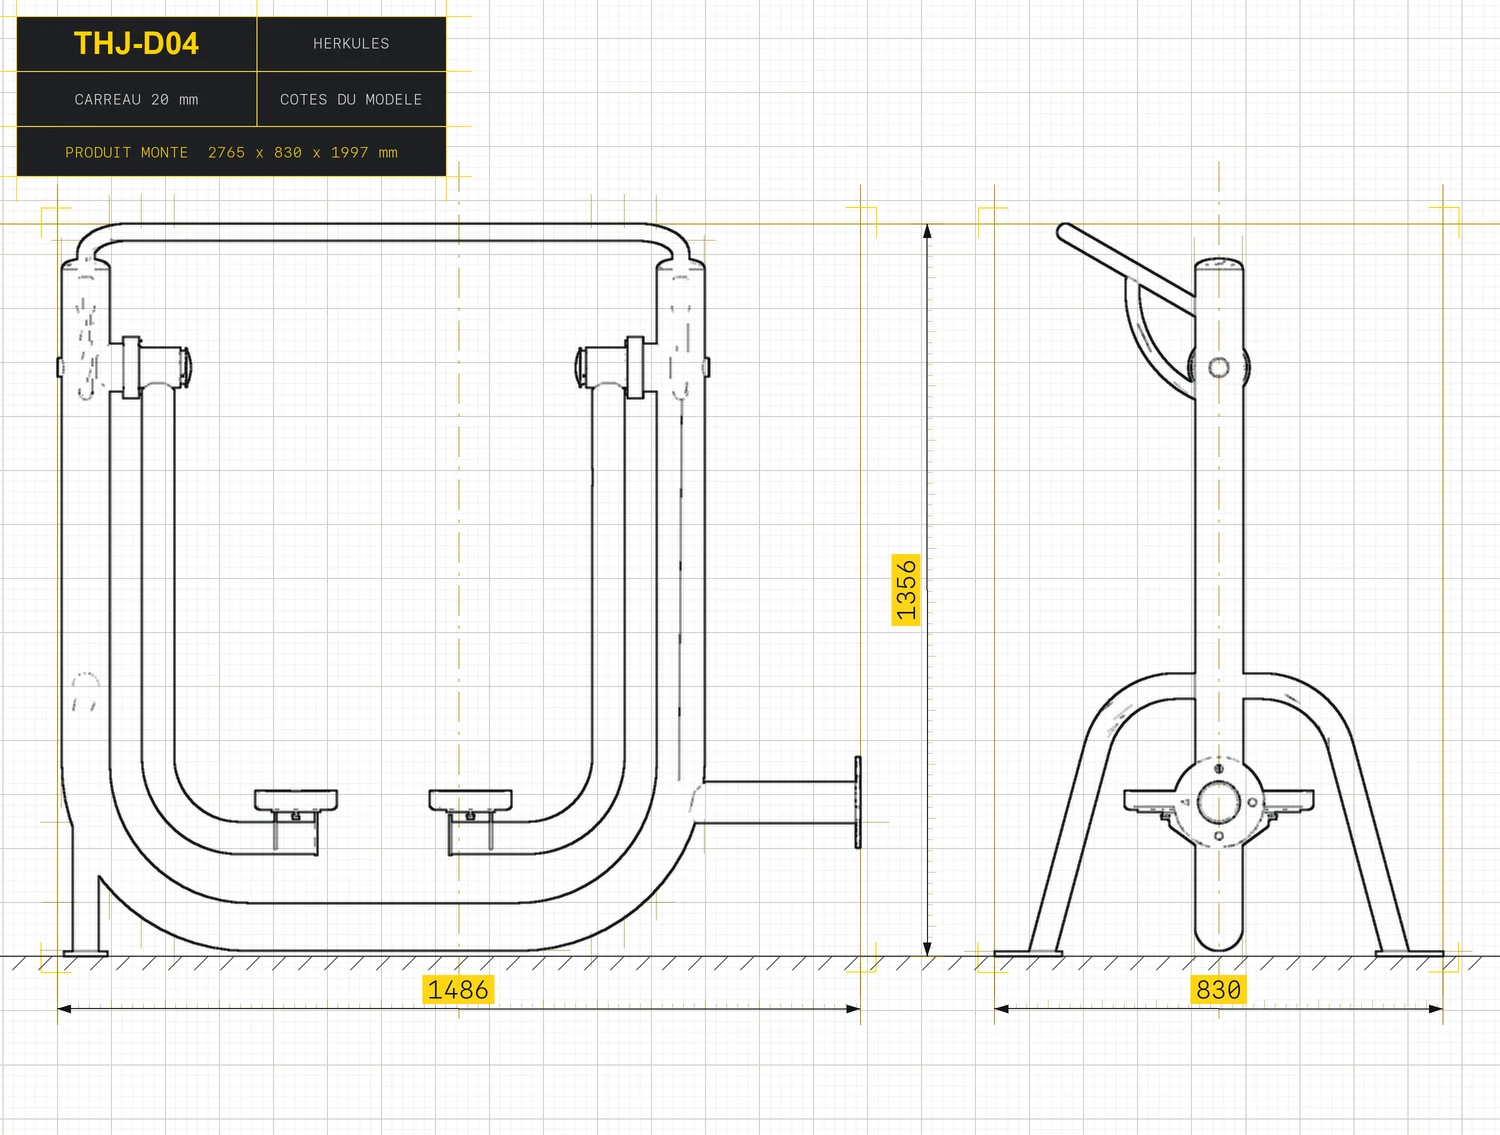Click the 1486 width dimension label
The width and height of the screenshot is (1500, 1135).
tap(458, 990)
